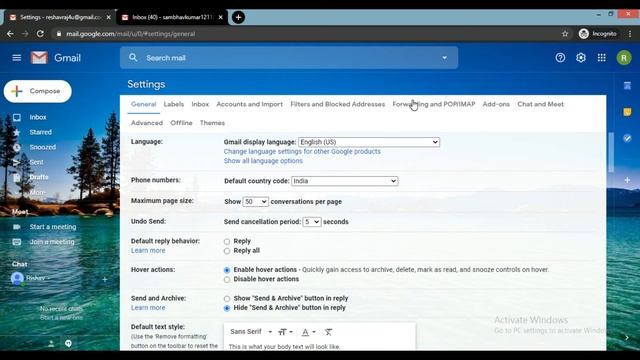
Task: Reload the page
Action: point(40,34)
